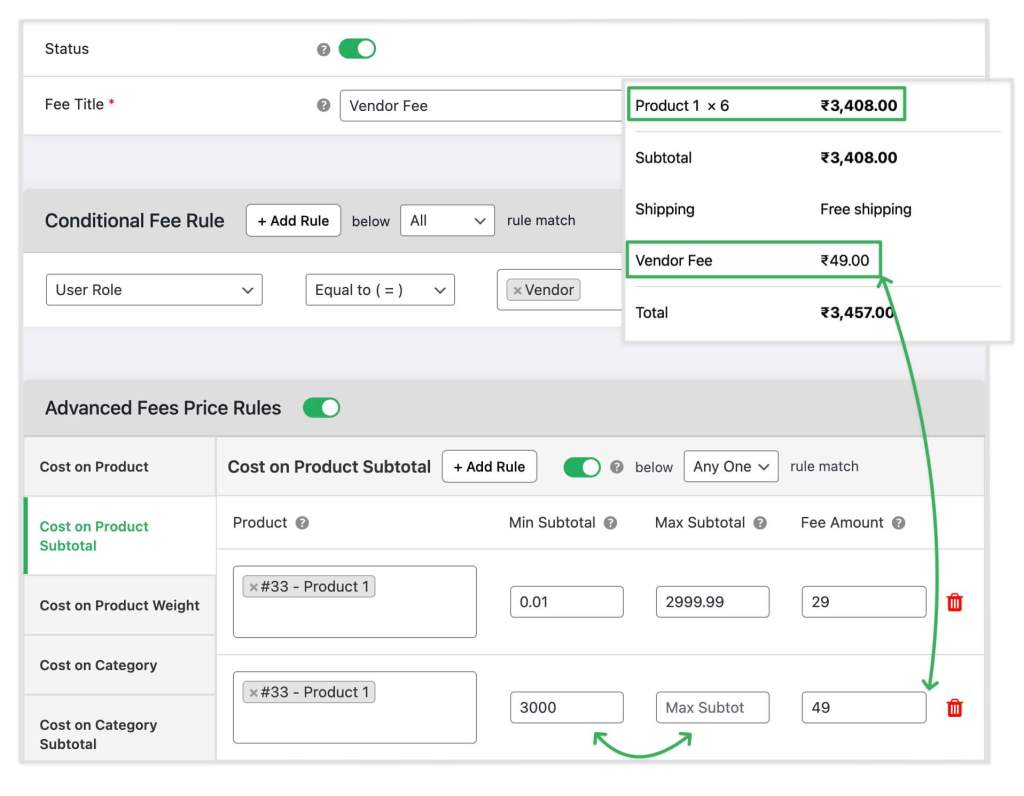Toggle Advanced Fees Price Rules switch
1024x796 pixels.
coord(321,408)
